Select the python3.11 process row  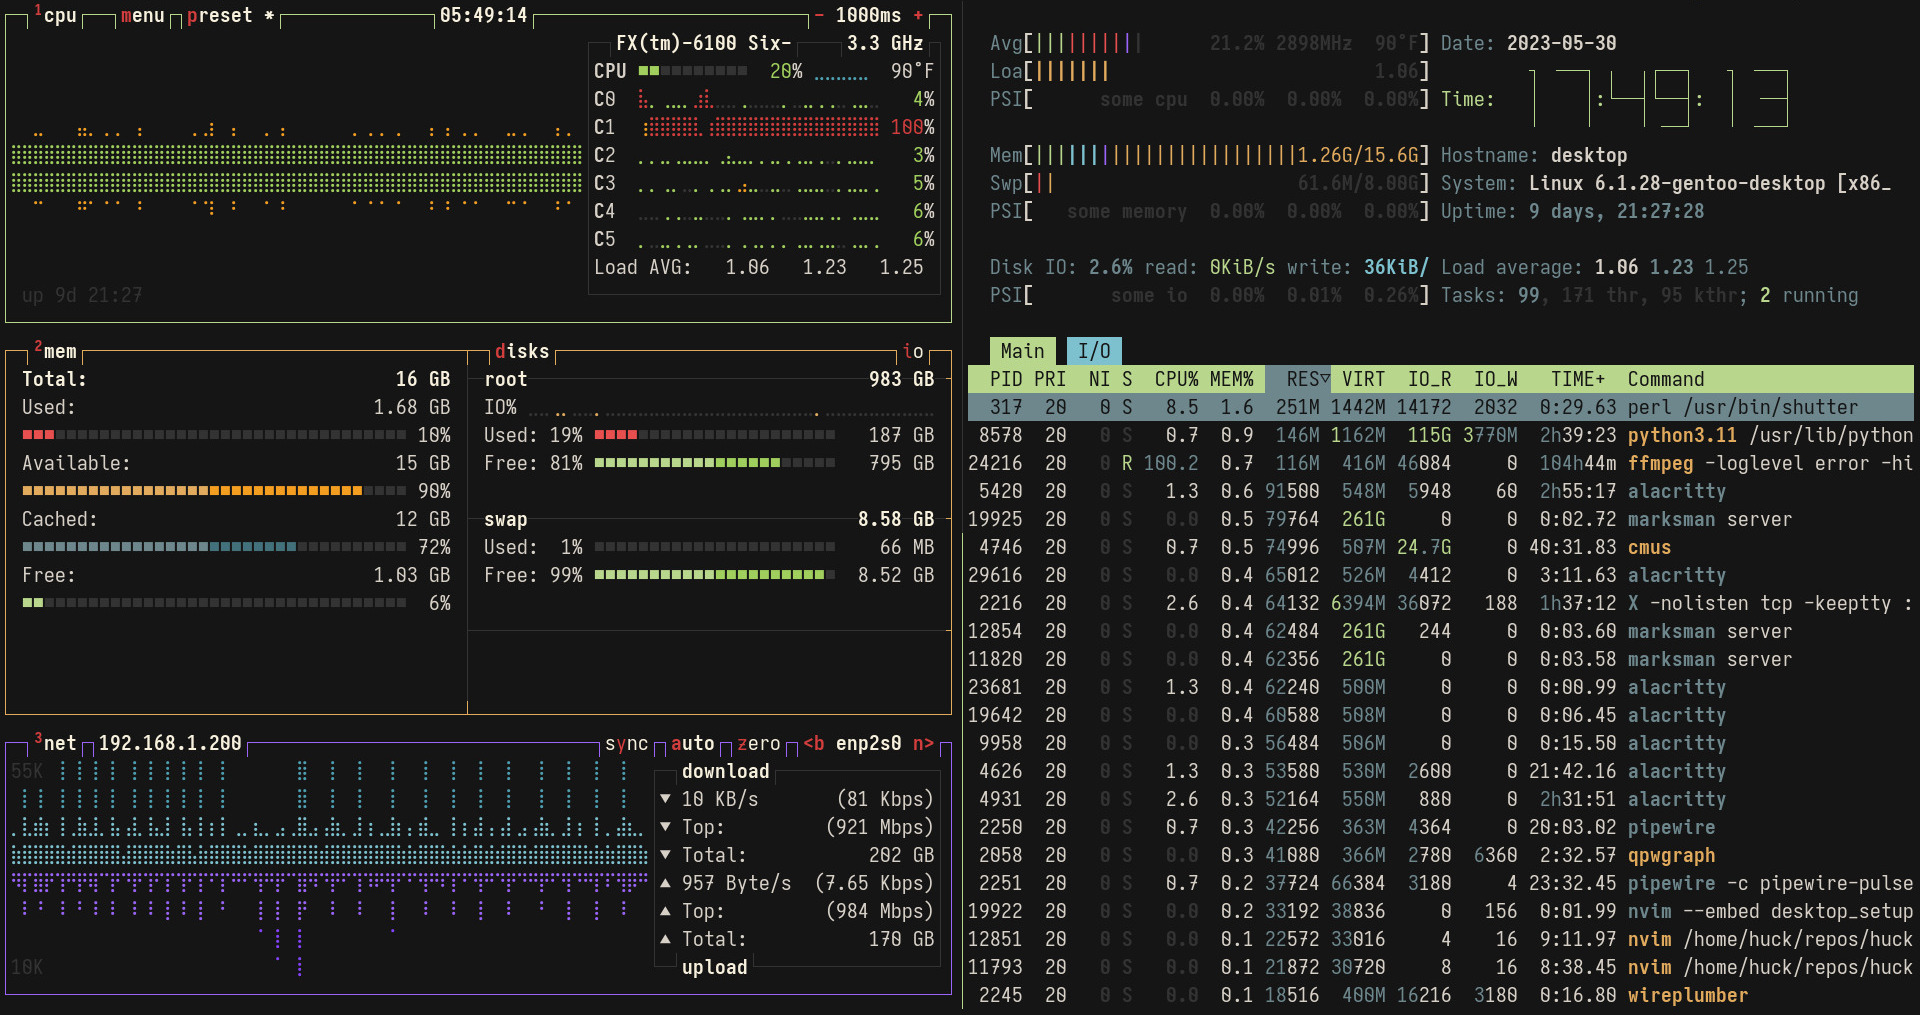(x=1441, y=435)
